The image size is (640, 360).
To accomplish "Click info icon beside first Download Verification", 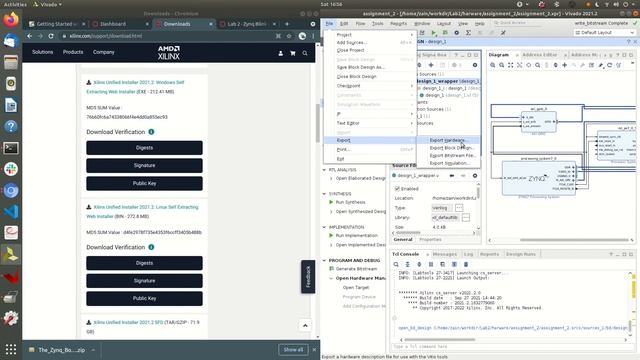I will (x=151, y=132).
